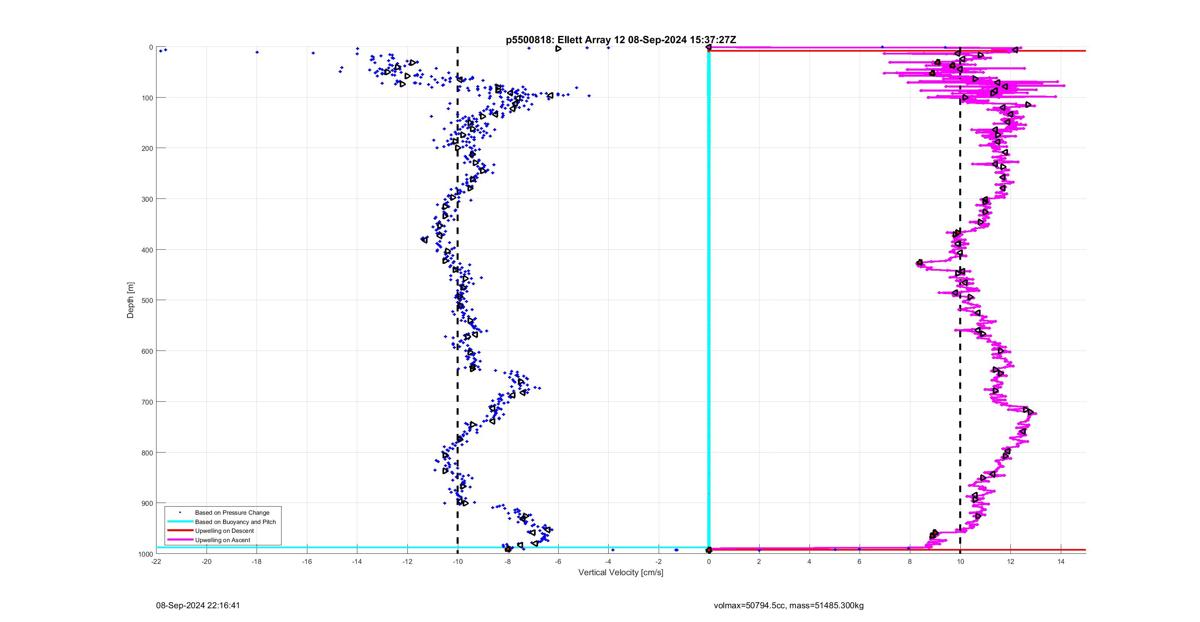Click depth axis tick label '400'
This screenshot has height=622, width=1200.
coord(147,250)
